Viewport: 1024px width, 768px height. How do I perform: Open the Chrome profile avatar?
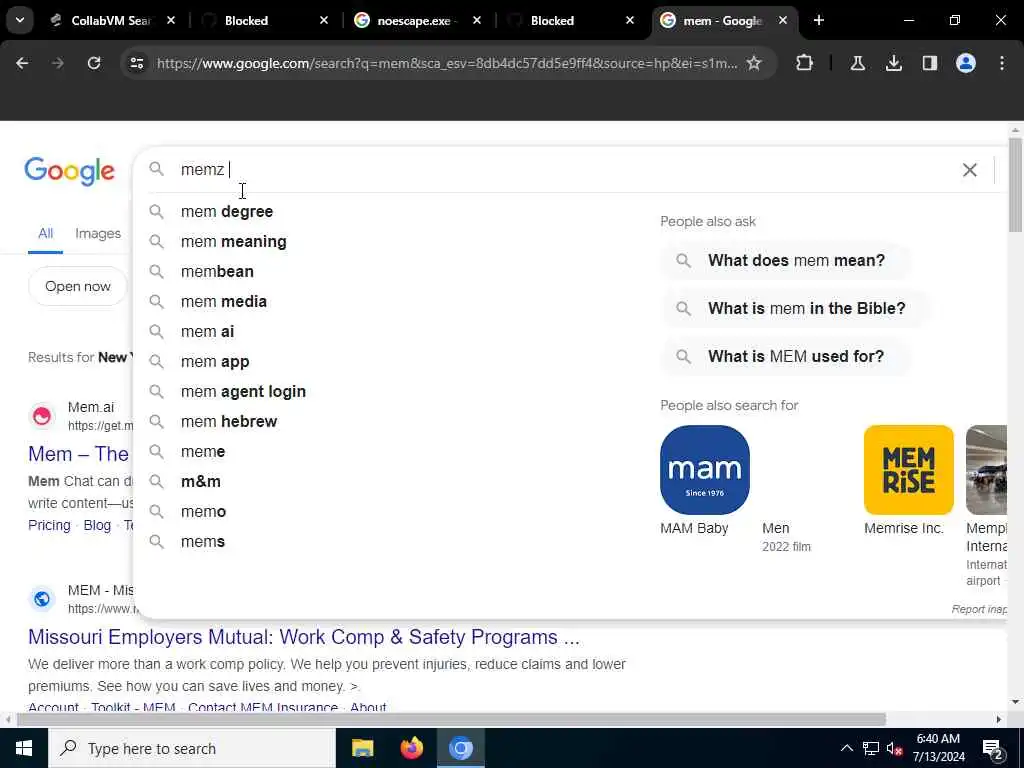point(966,63)
